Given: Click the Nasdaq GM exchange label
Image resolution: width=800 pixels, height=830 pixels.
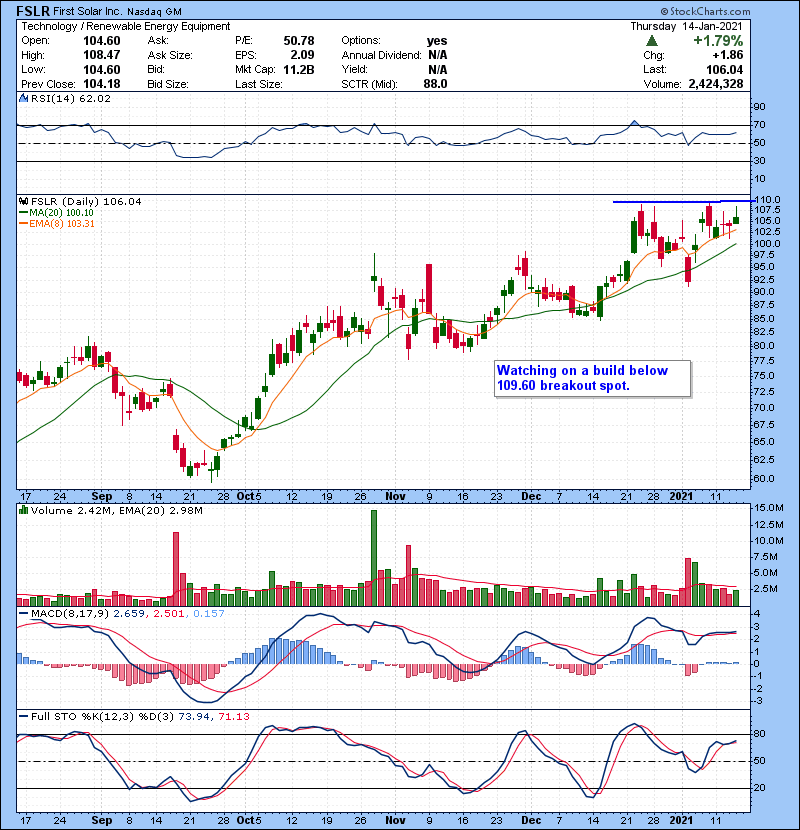Looking at the screenshot, I should click(x=154, y=11).
